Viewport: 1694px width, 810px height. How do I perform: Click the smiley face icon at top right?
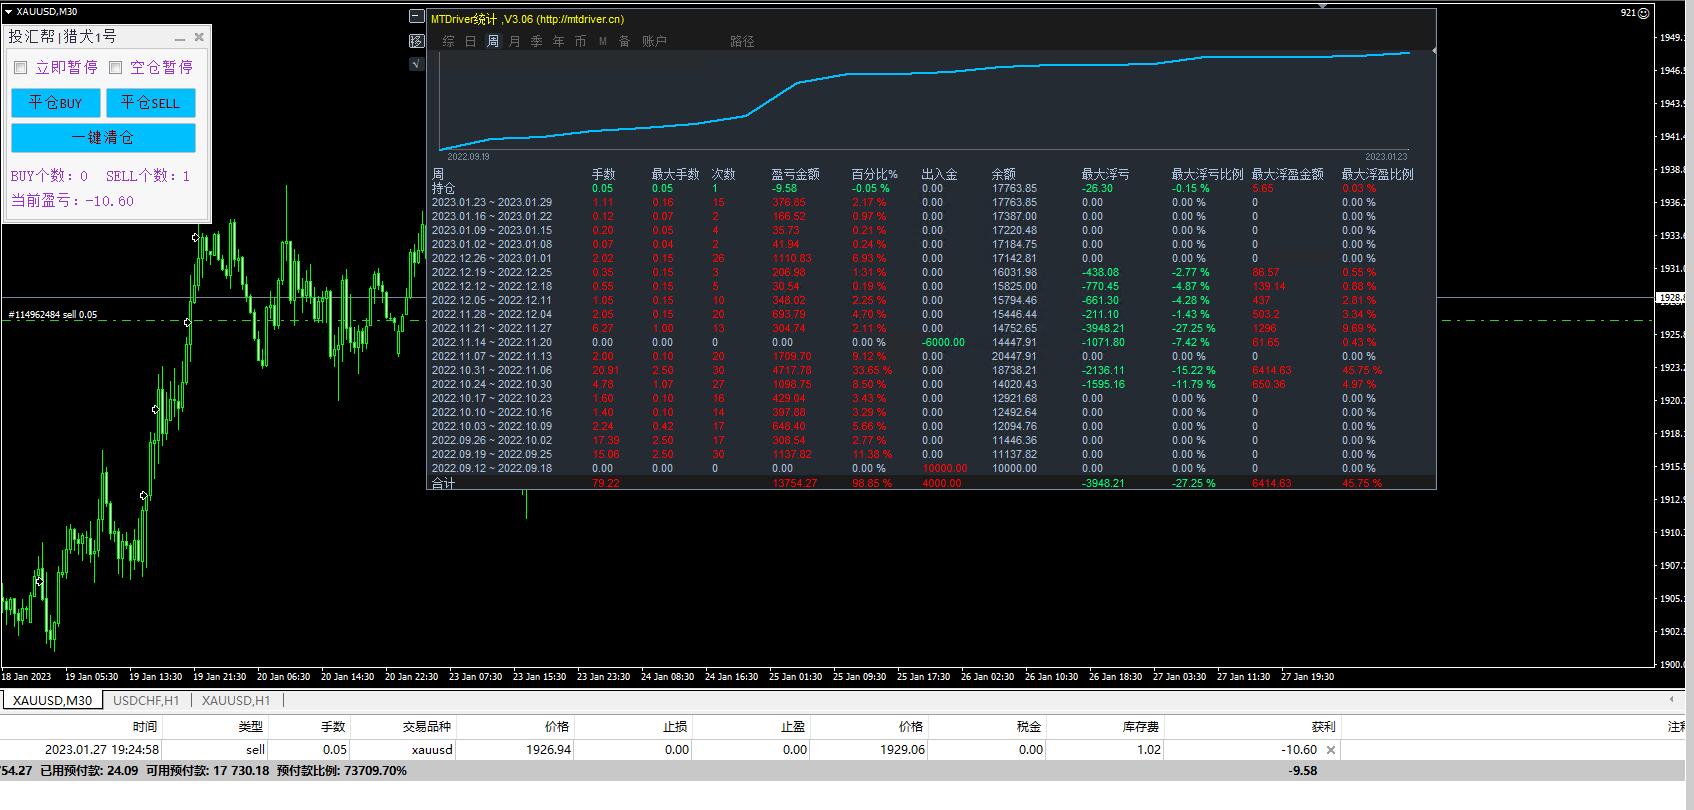click(1643, 13)
